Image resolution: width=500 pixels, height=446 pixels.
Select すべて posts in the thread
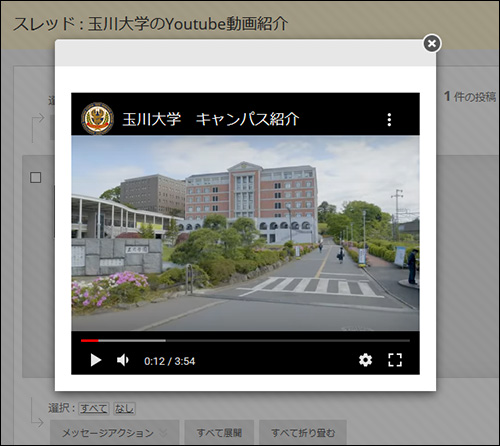tap(94, 408)
